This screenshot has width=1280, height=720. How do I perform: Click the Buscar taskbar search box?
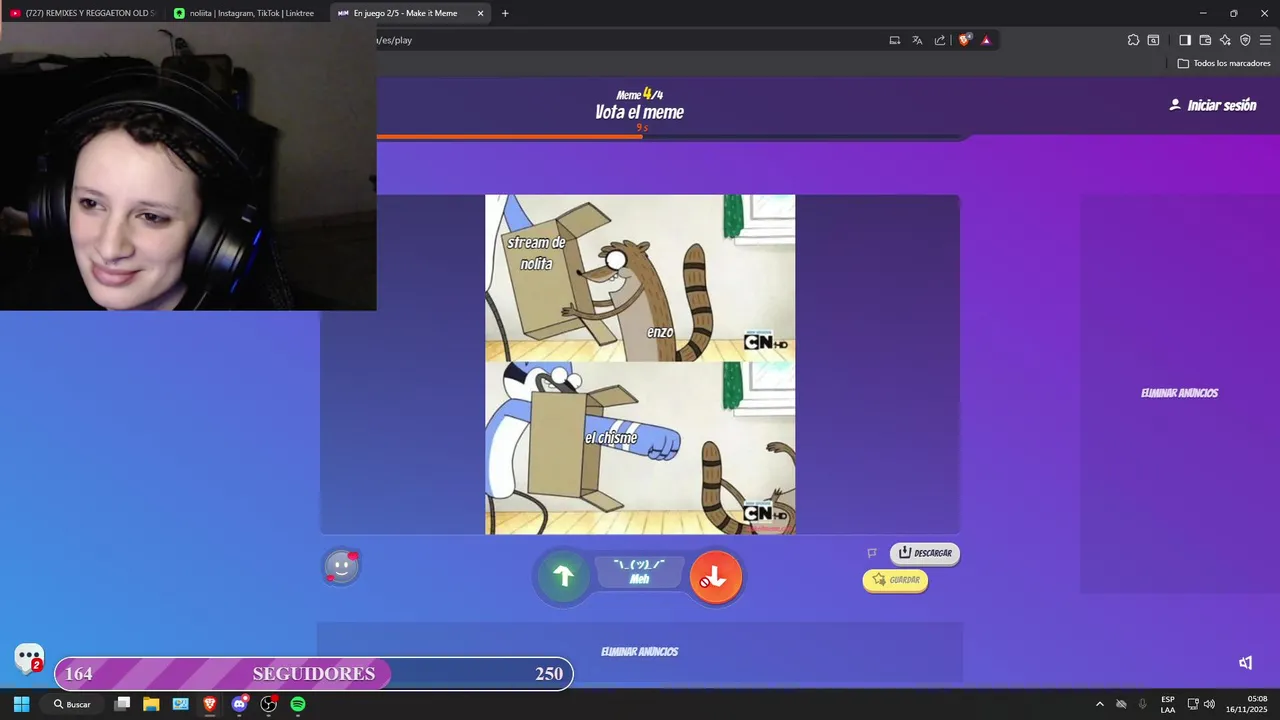(72, 704)
